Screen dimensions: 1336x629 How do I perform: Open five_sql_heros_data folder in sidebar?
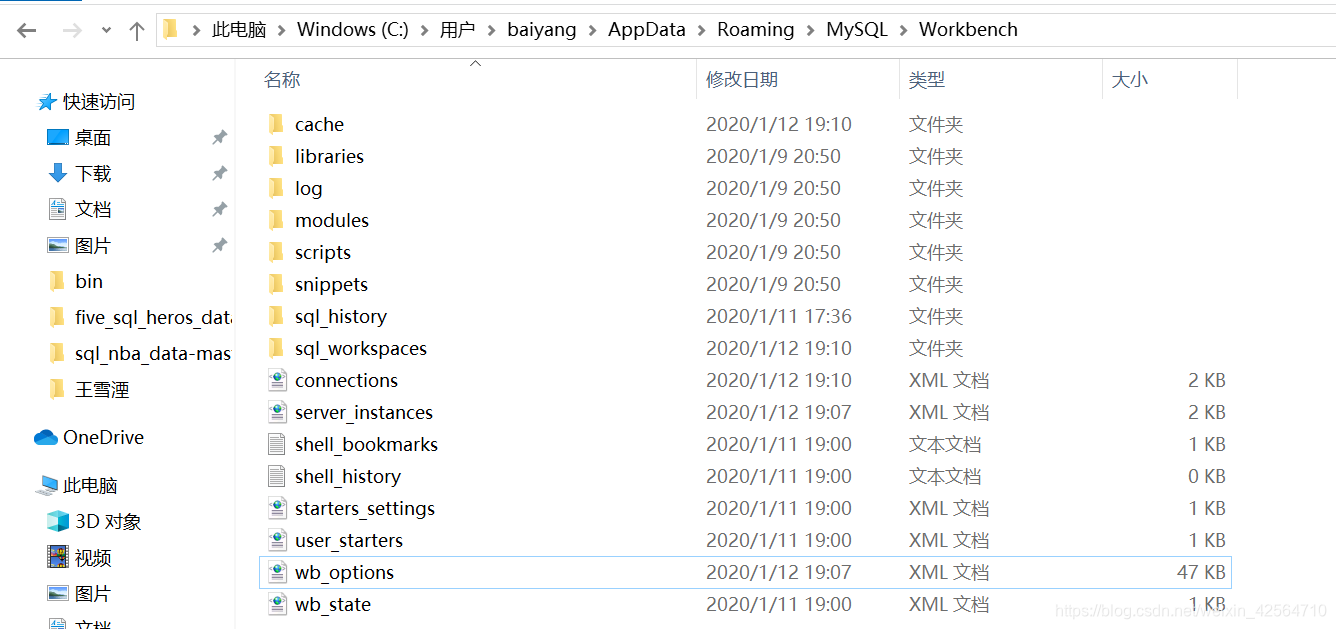[x=153, y=318]
